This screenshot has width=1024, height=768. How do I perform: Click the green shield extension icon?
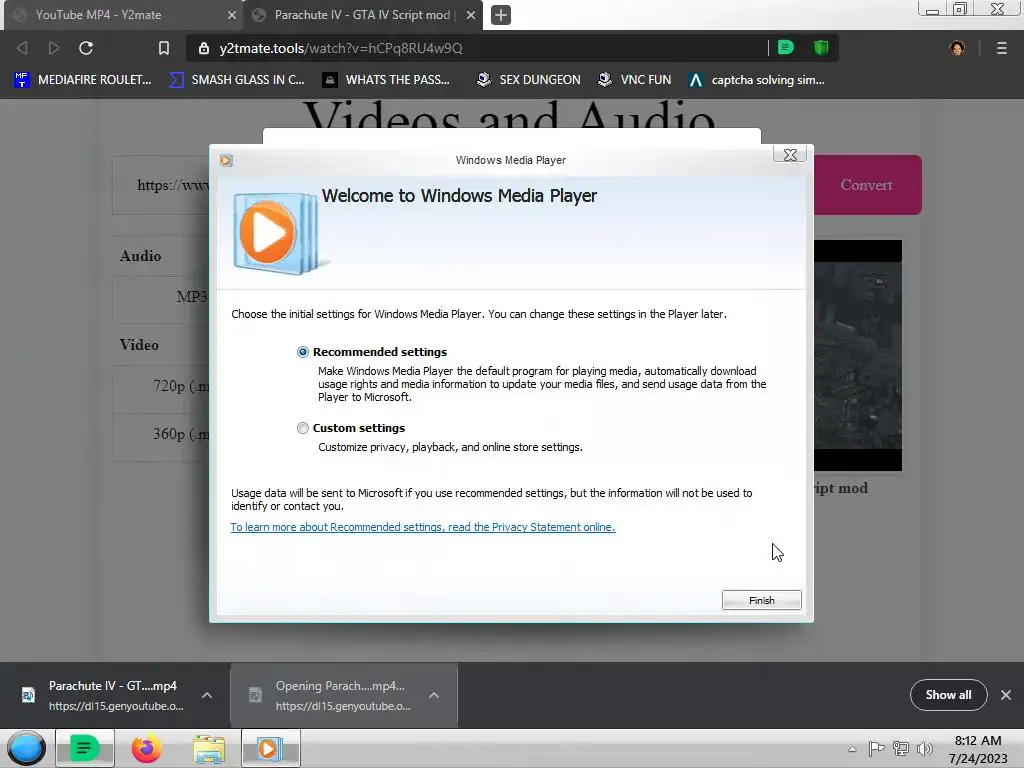[x=821, y=48]
